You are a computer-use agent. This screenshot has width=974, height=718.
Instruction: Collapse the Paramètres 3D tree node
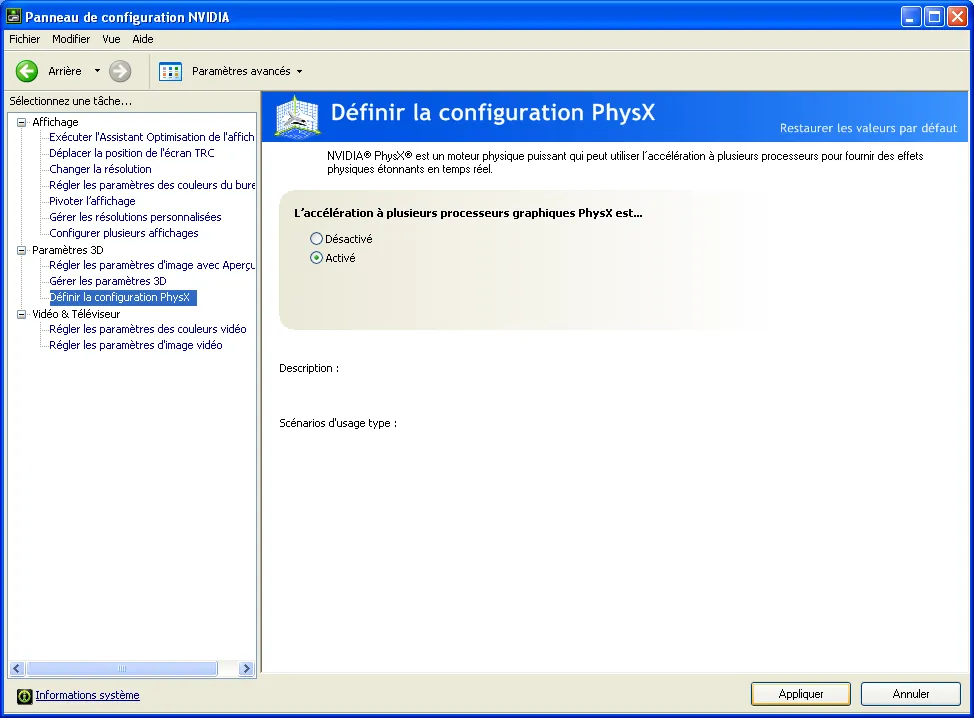22,250
